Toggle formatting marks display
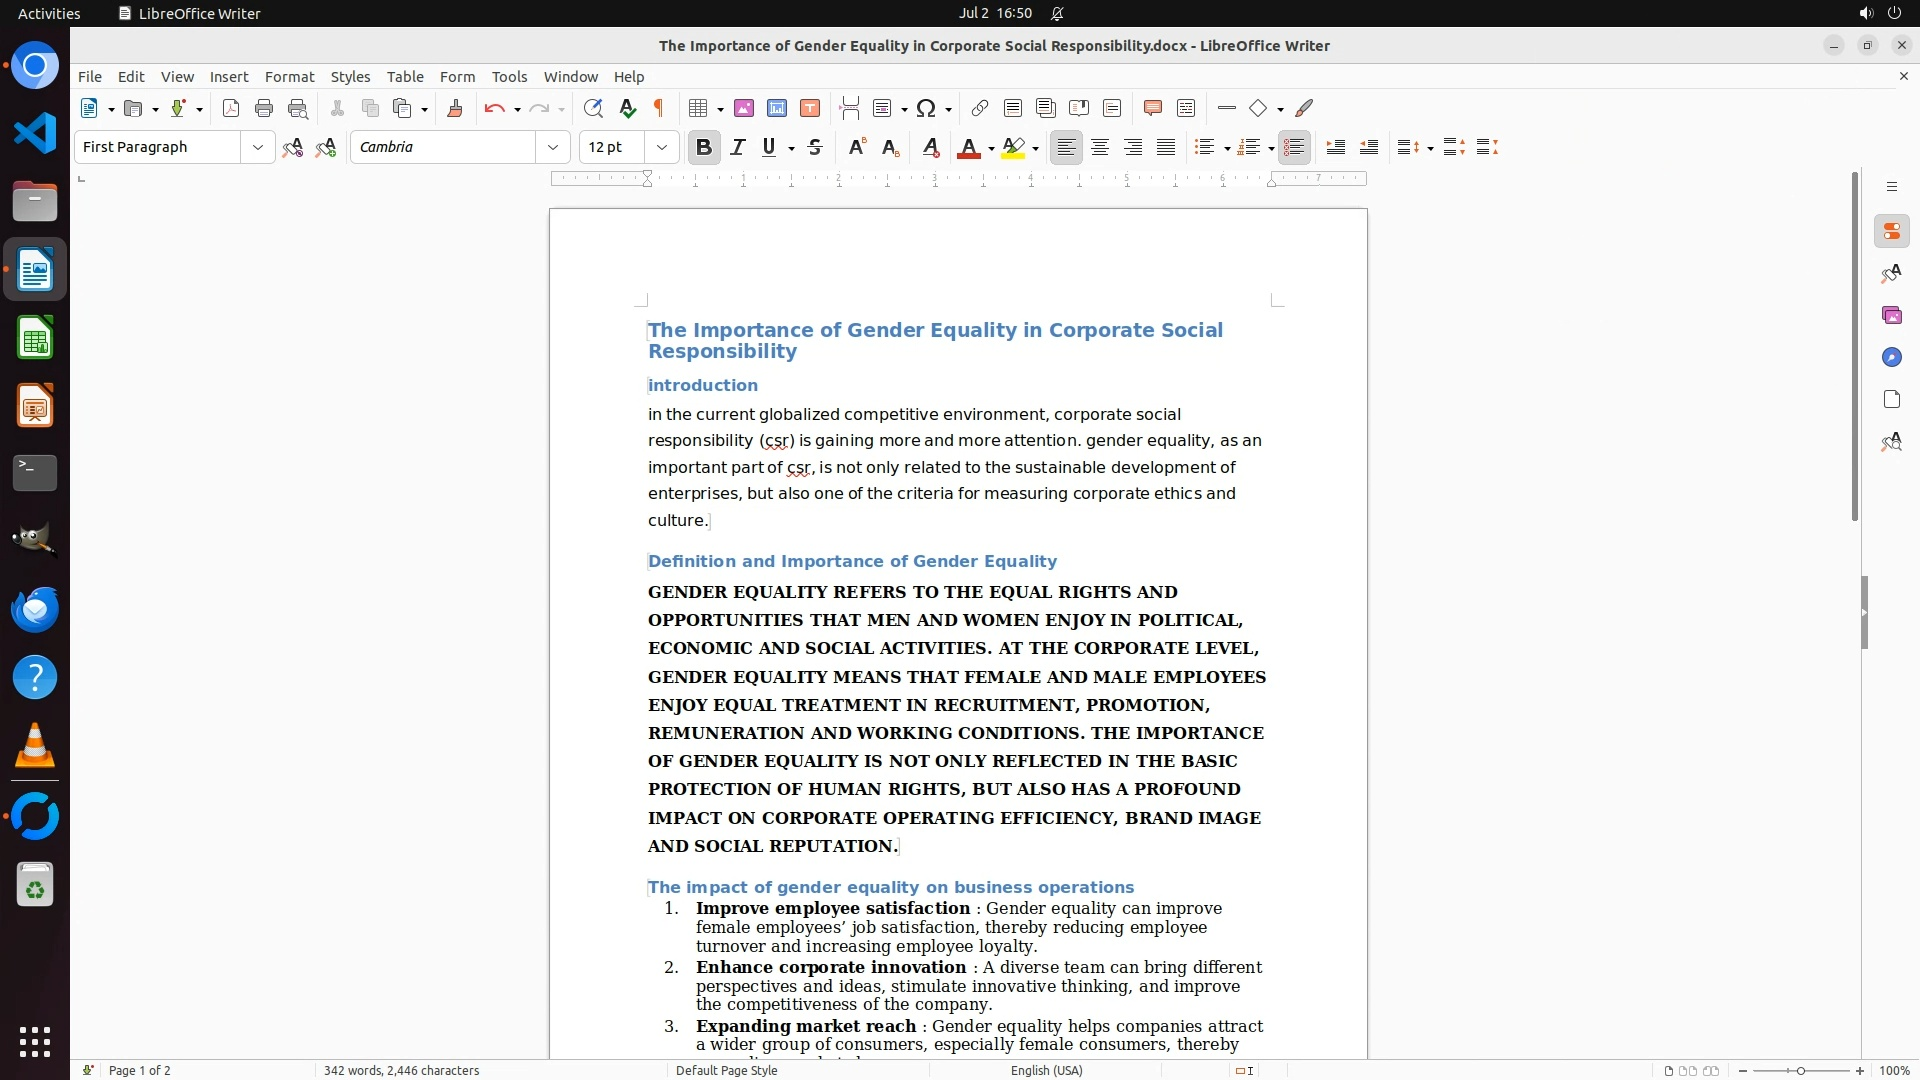The width and height of the screenshot is (1920, 1080). coord(659,108)
